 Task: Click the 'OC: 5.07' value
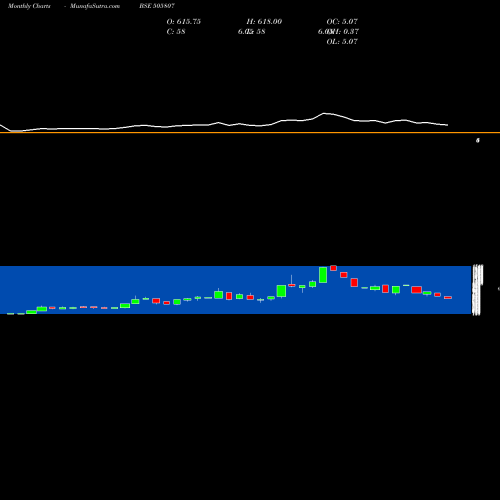pyautogui.click(x=342, y=22)
